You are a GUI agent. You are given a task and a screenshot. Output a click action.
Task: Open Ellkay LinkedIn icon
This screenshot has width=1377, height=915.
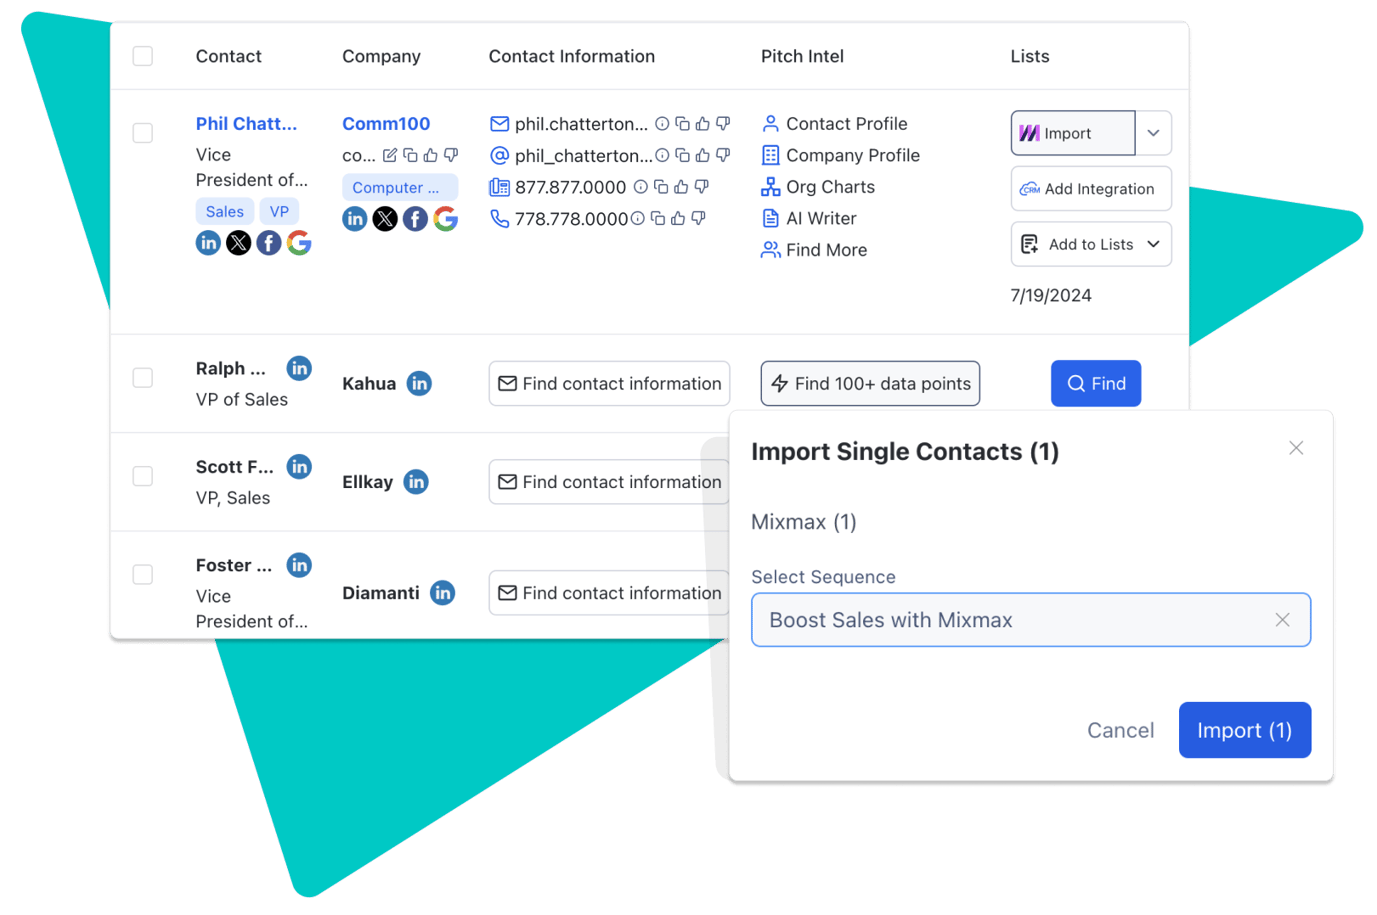[416, 482]
